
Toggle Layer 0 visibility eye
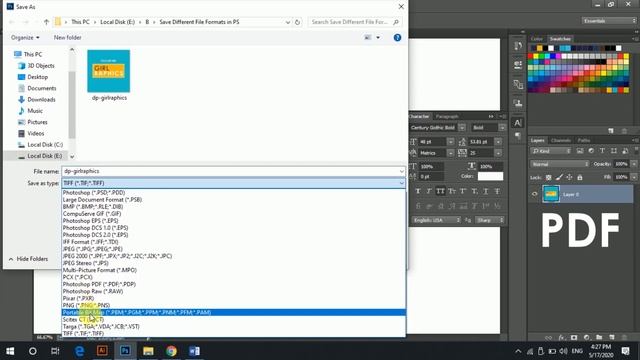[x=534, y=194]
